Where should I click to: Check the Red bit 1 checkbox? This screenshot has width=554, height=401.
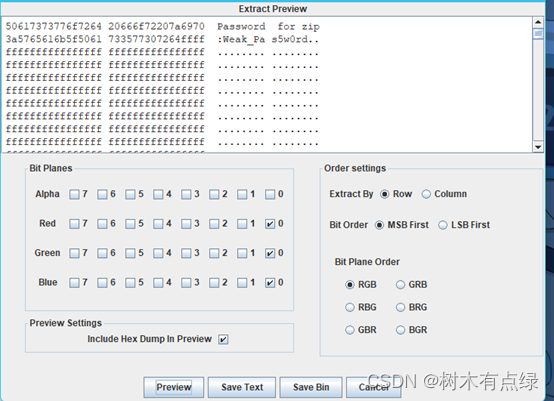242,224
